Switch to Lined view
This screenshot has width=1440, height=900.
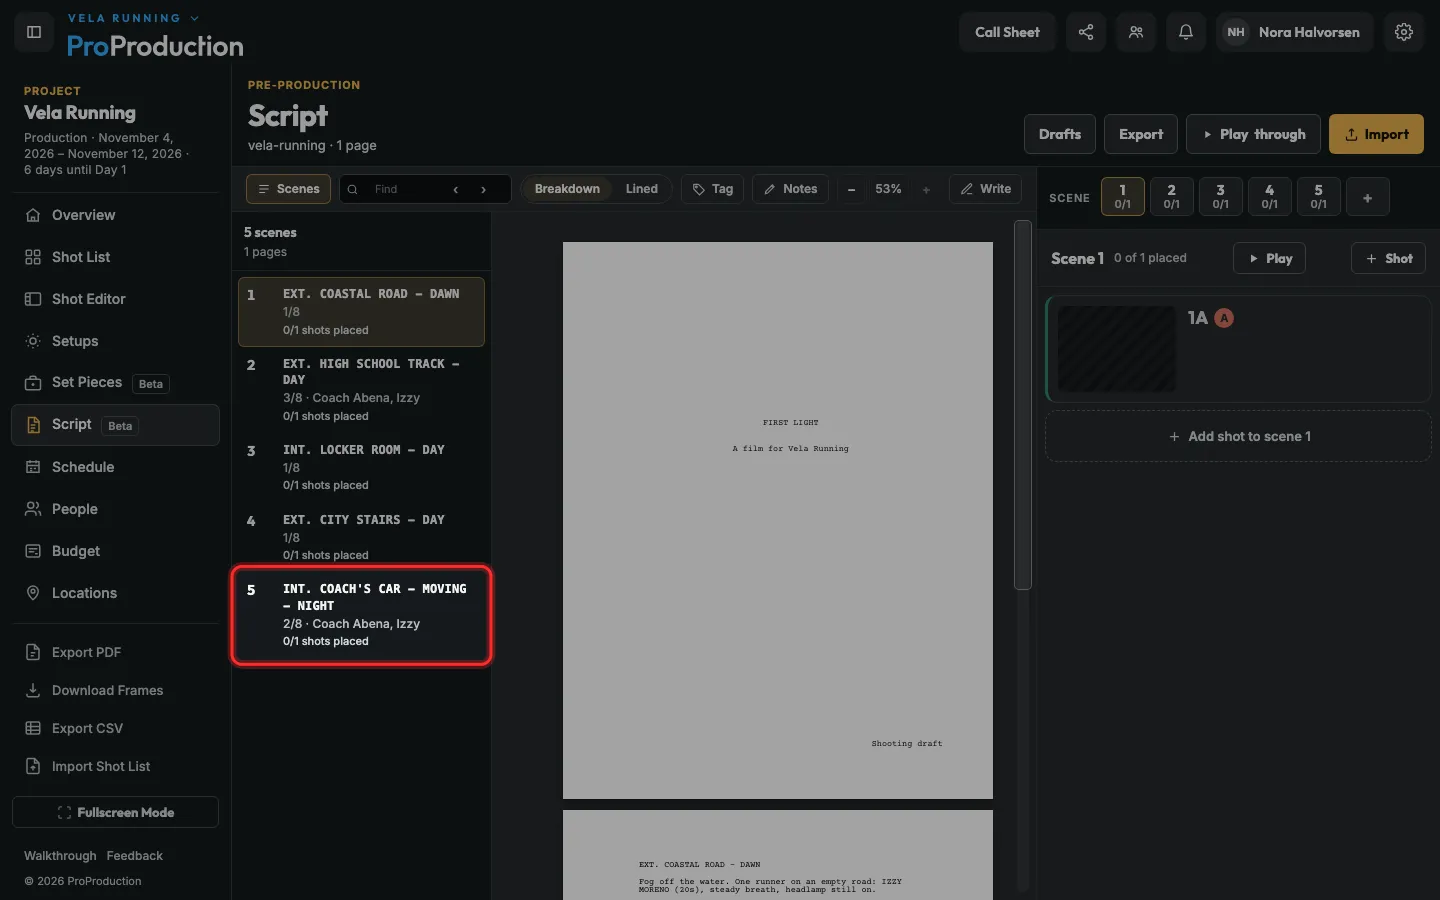click(x=642, y=189)
